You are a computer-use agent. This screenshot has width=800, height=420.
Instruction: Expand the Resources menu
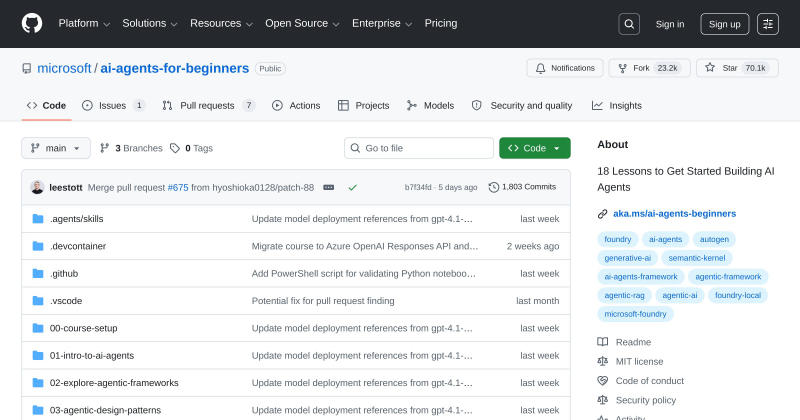[221, 23]
